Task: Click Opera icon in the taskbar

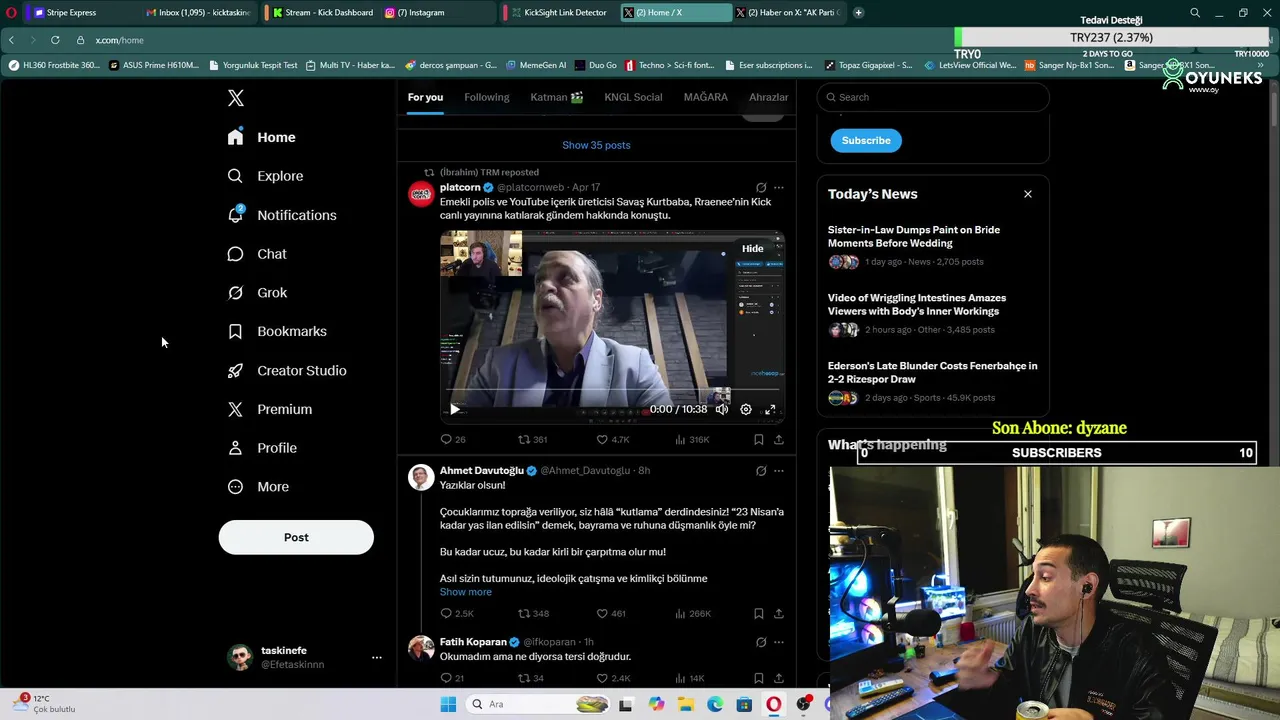Action: click(773, 704)
